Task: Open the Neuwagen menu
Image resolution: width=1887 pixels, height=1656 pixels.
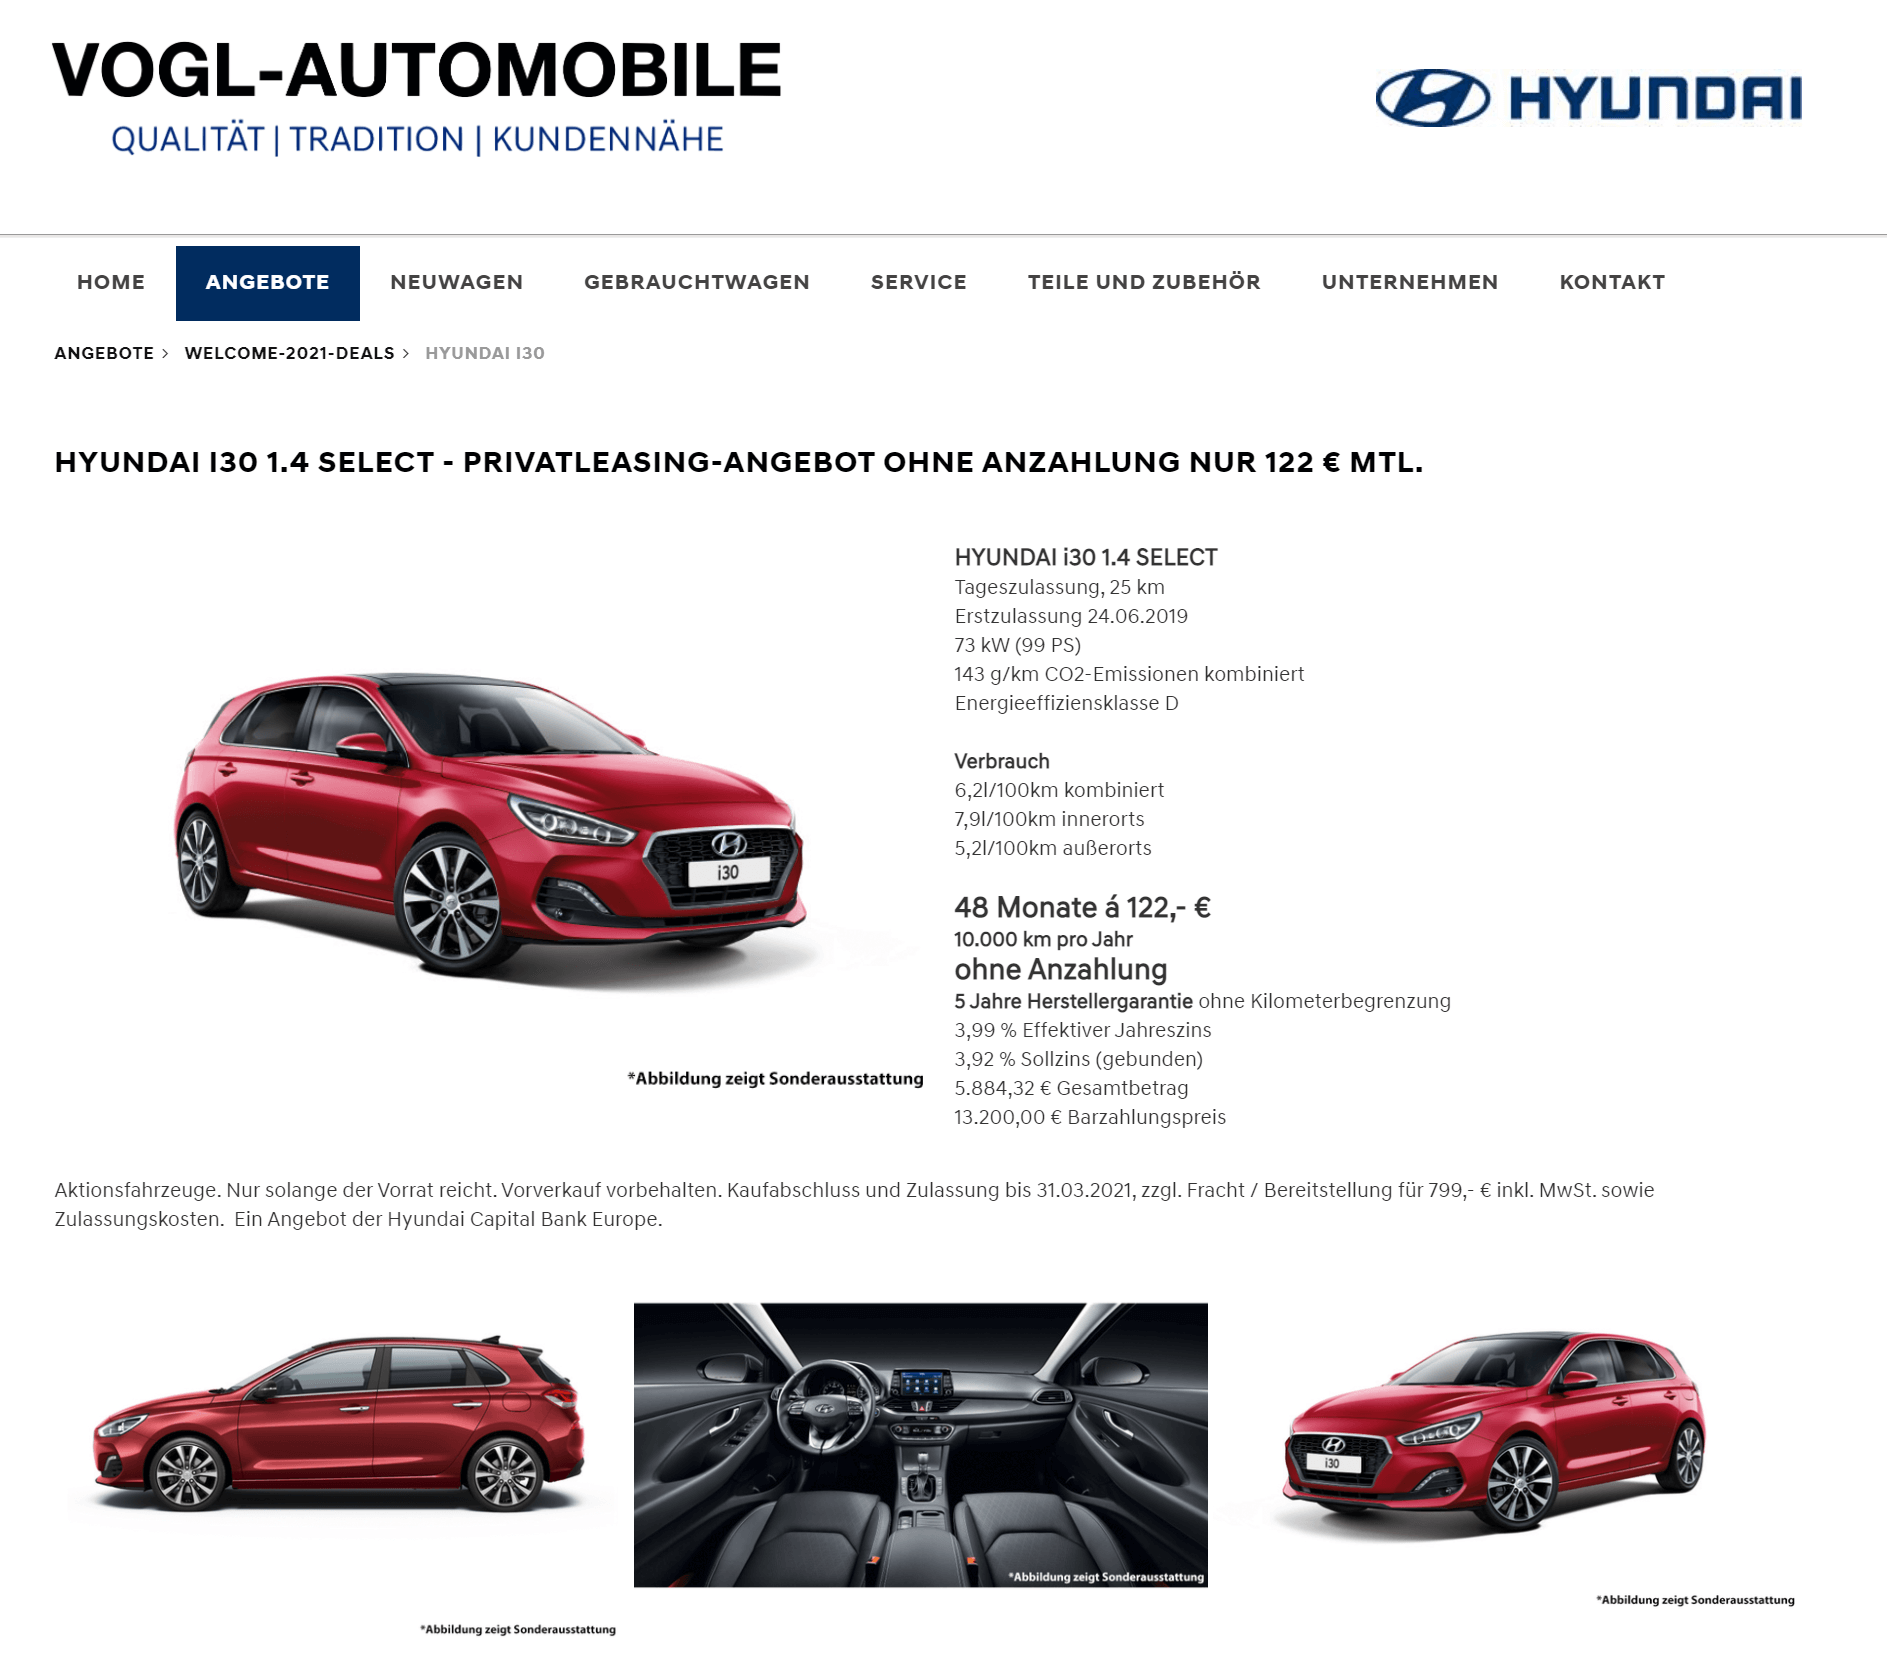Action: pyautogui.click(x=456, y=283)
